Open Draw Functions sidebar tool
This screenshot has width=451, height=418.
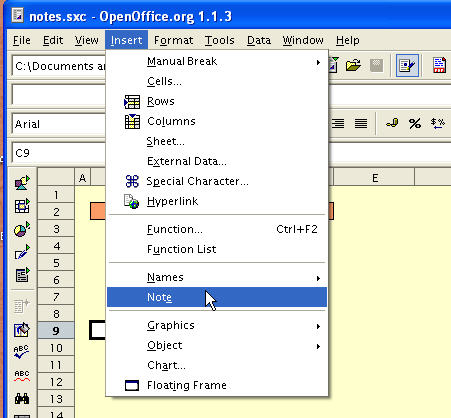tap(22, 252)
